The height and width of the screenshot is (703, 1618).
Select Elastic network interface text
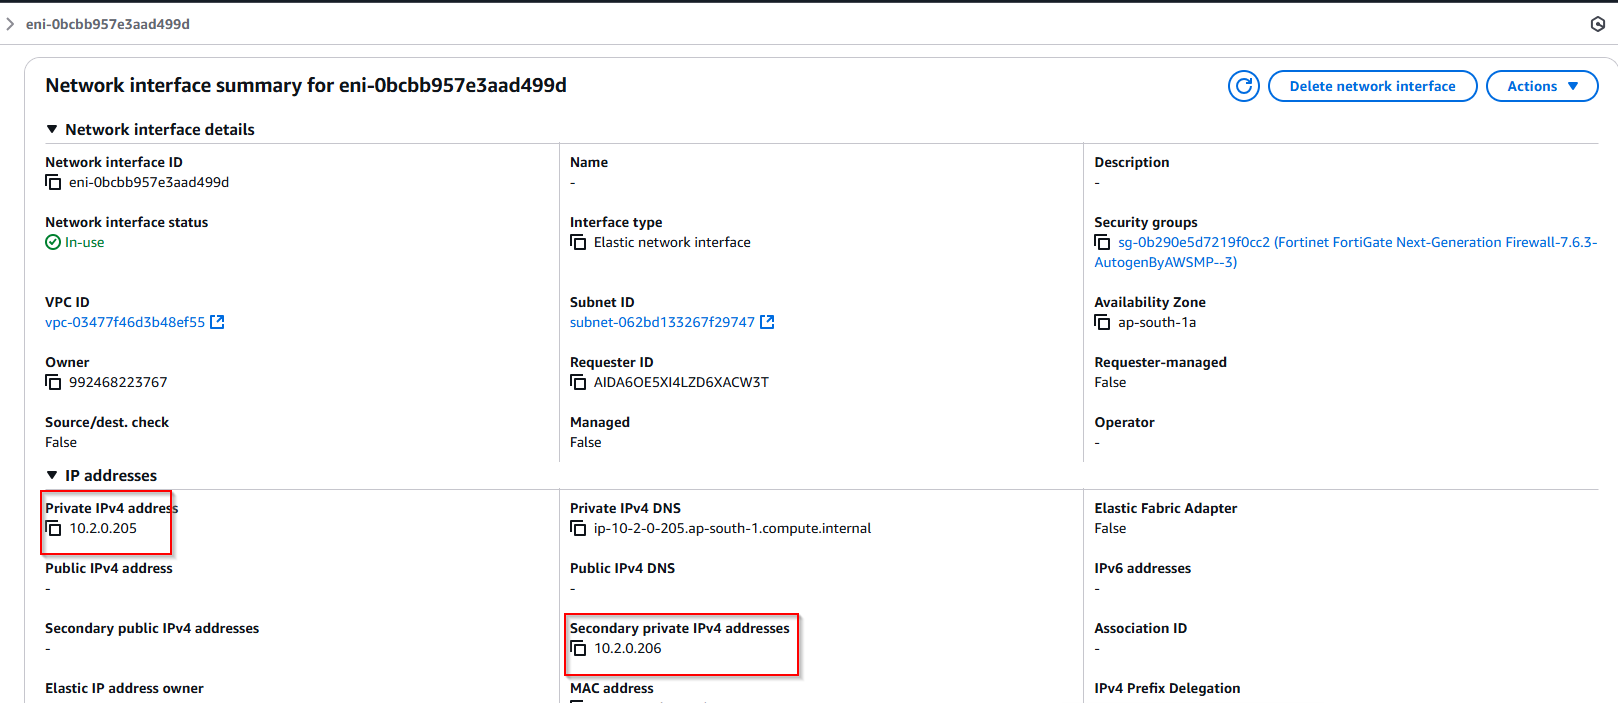672,242
